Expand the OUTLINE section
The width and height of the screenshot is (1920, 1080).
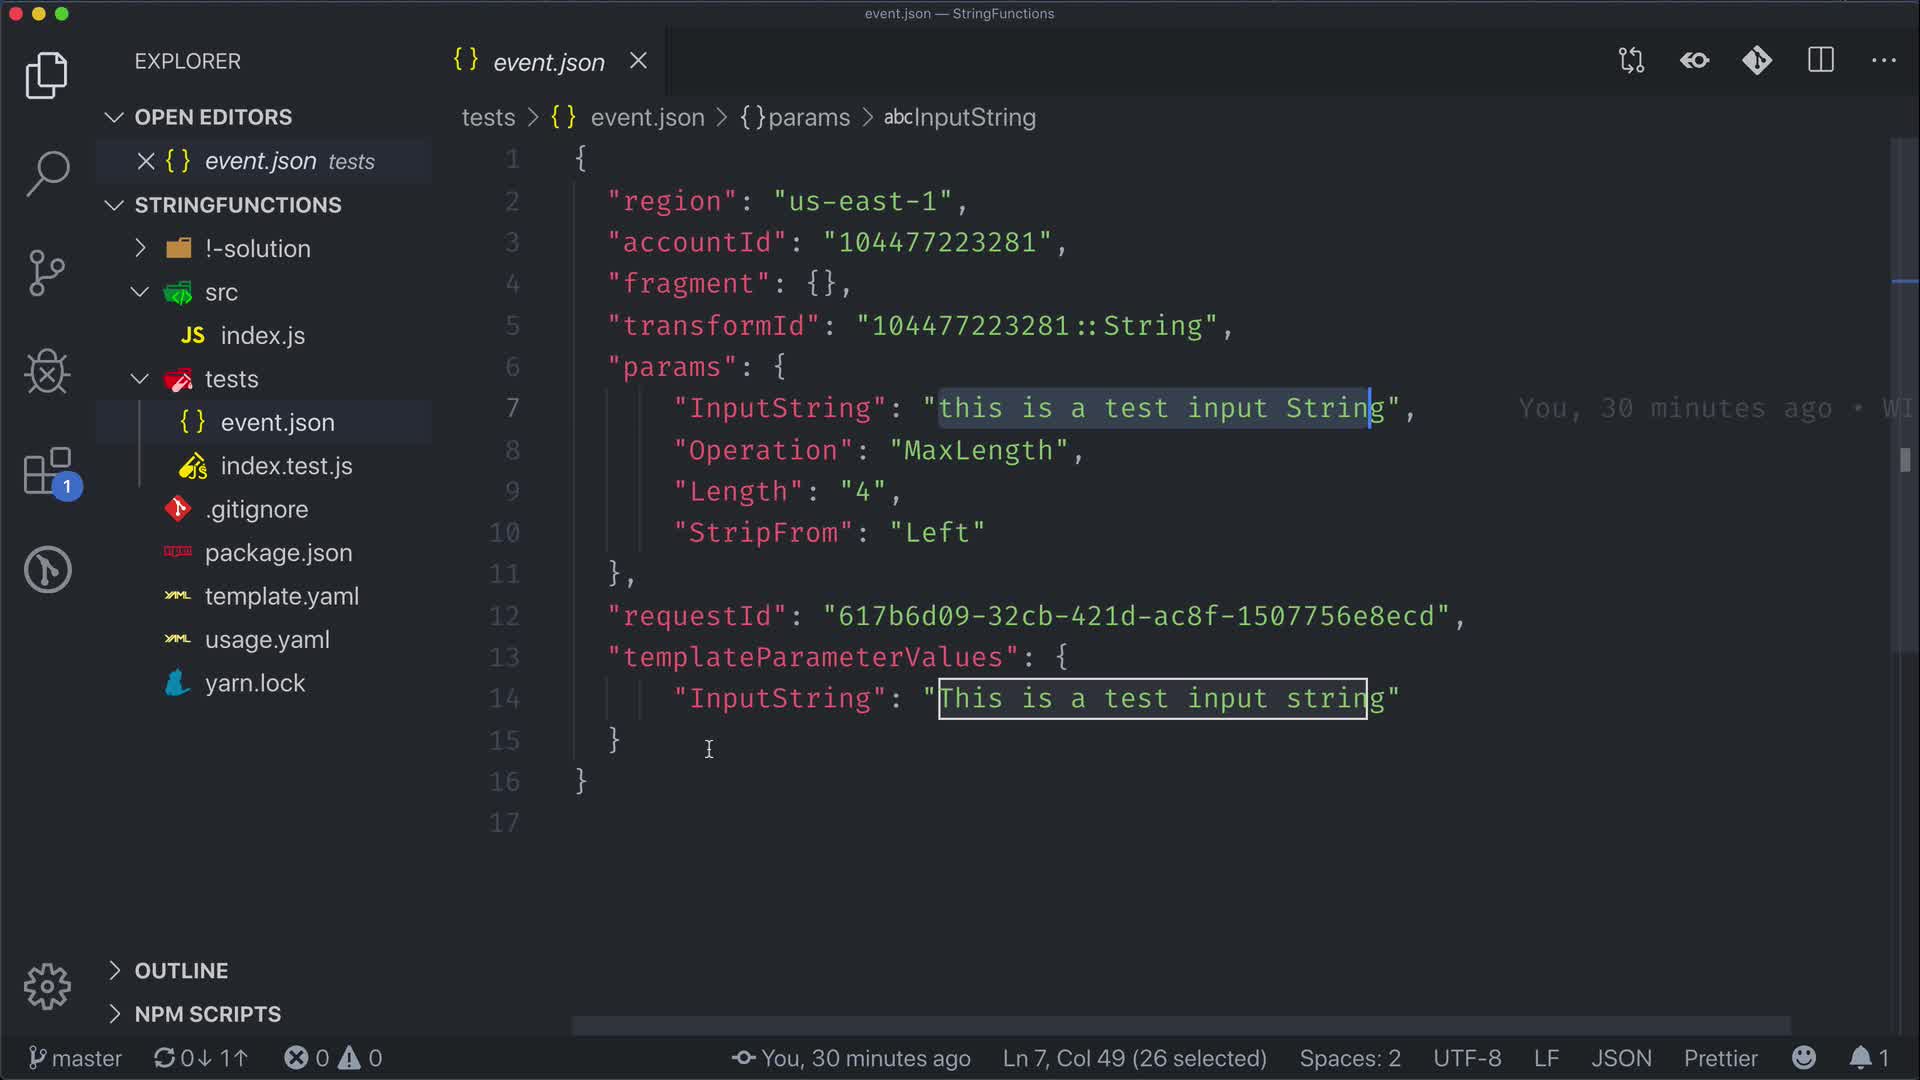click(181, 970)
